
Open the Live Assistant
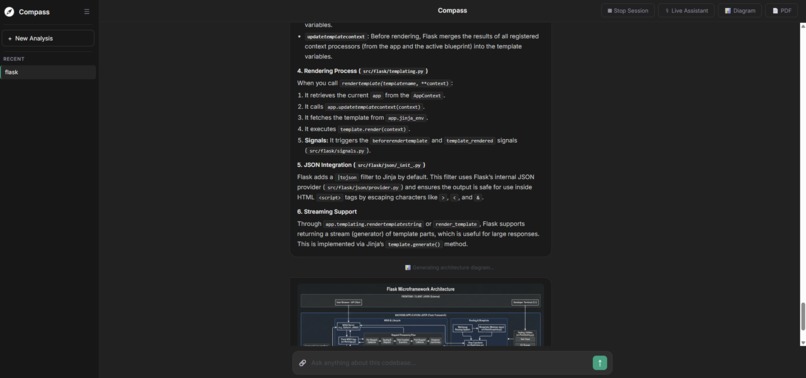(686, 10)
